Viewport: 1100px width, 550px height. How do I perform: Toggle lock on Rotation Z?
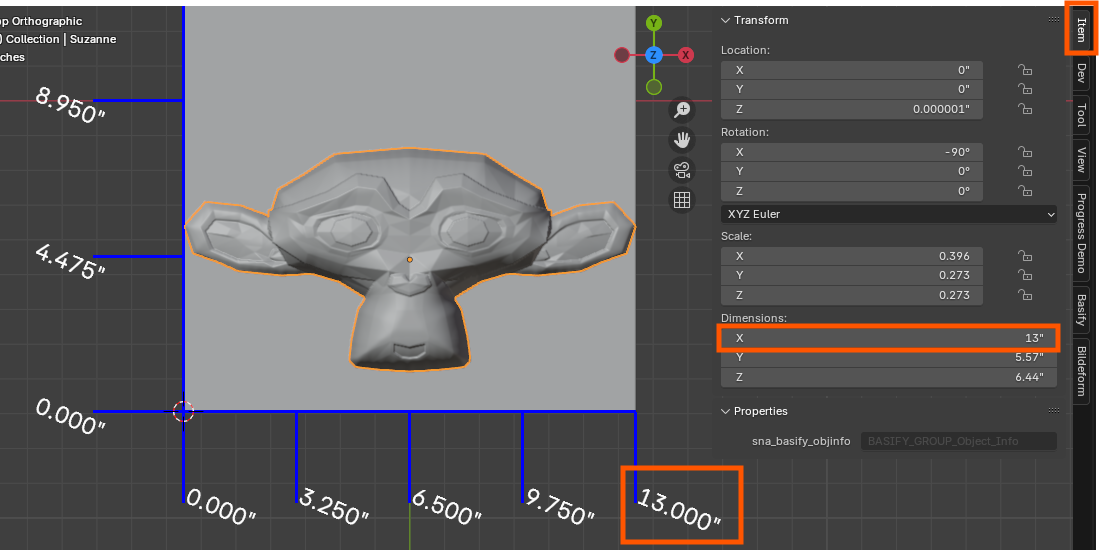(1025, 191)
